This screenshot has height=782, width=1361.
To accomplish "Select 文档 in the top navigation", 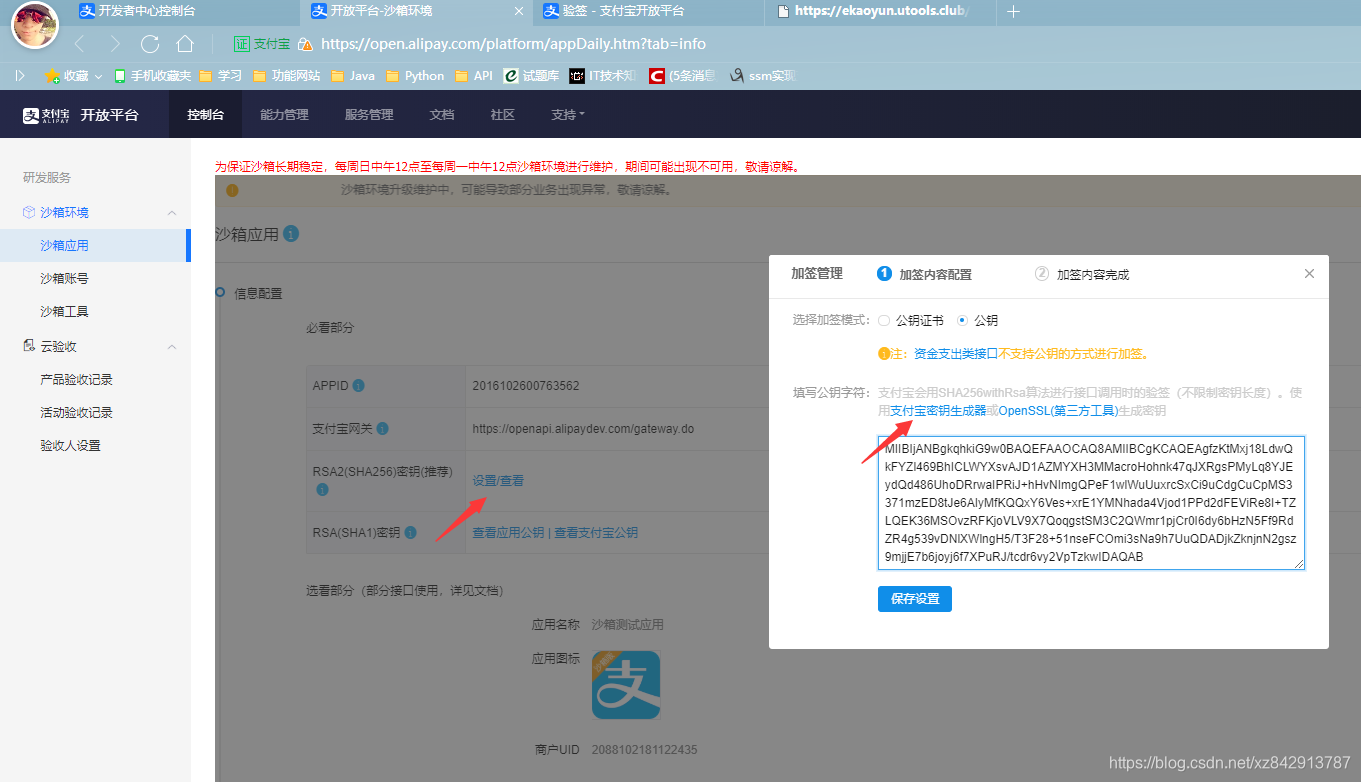I will pyautogui.click(x=442, y=115).
